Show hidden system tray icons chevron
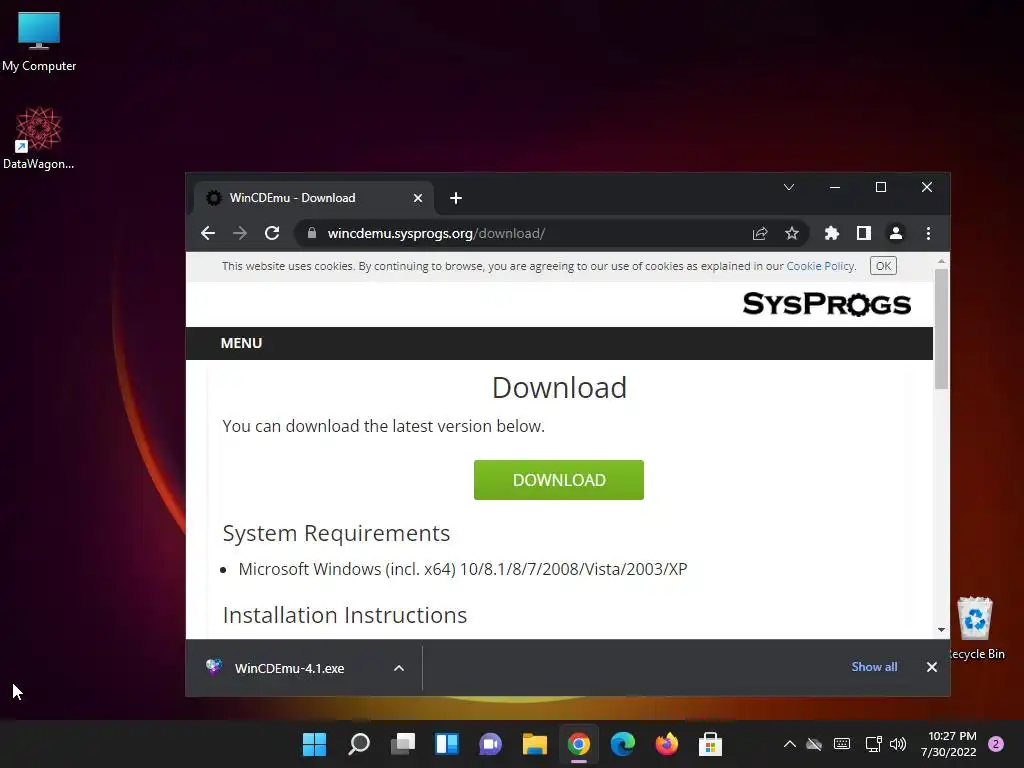Image resolution: width=1024 pixels, height=768 pixels. pos(790,744)
